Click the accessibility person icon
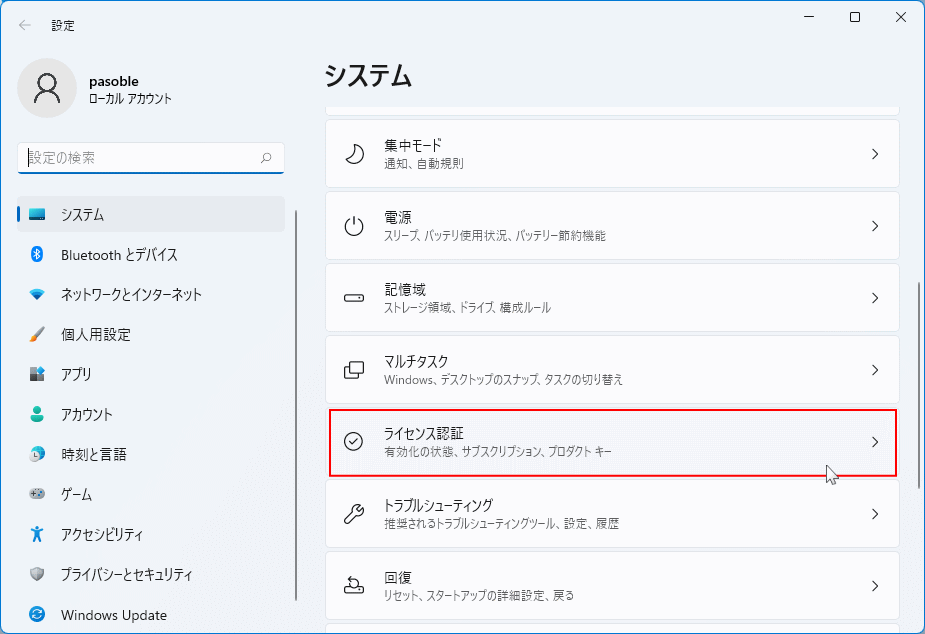925x634 pixels. [x=37, y=534]
